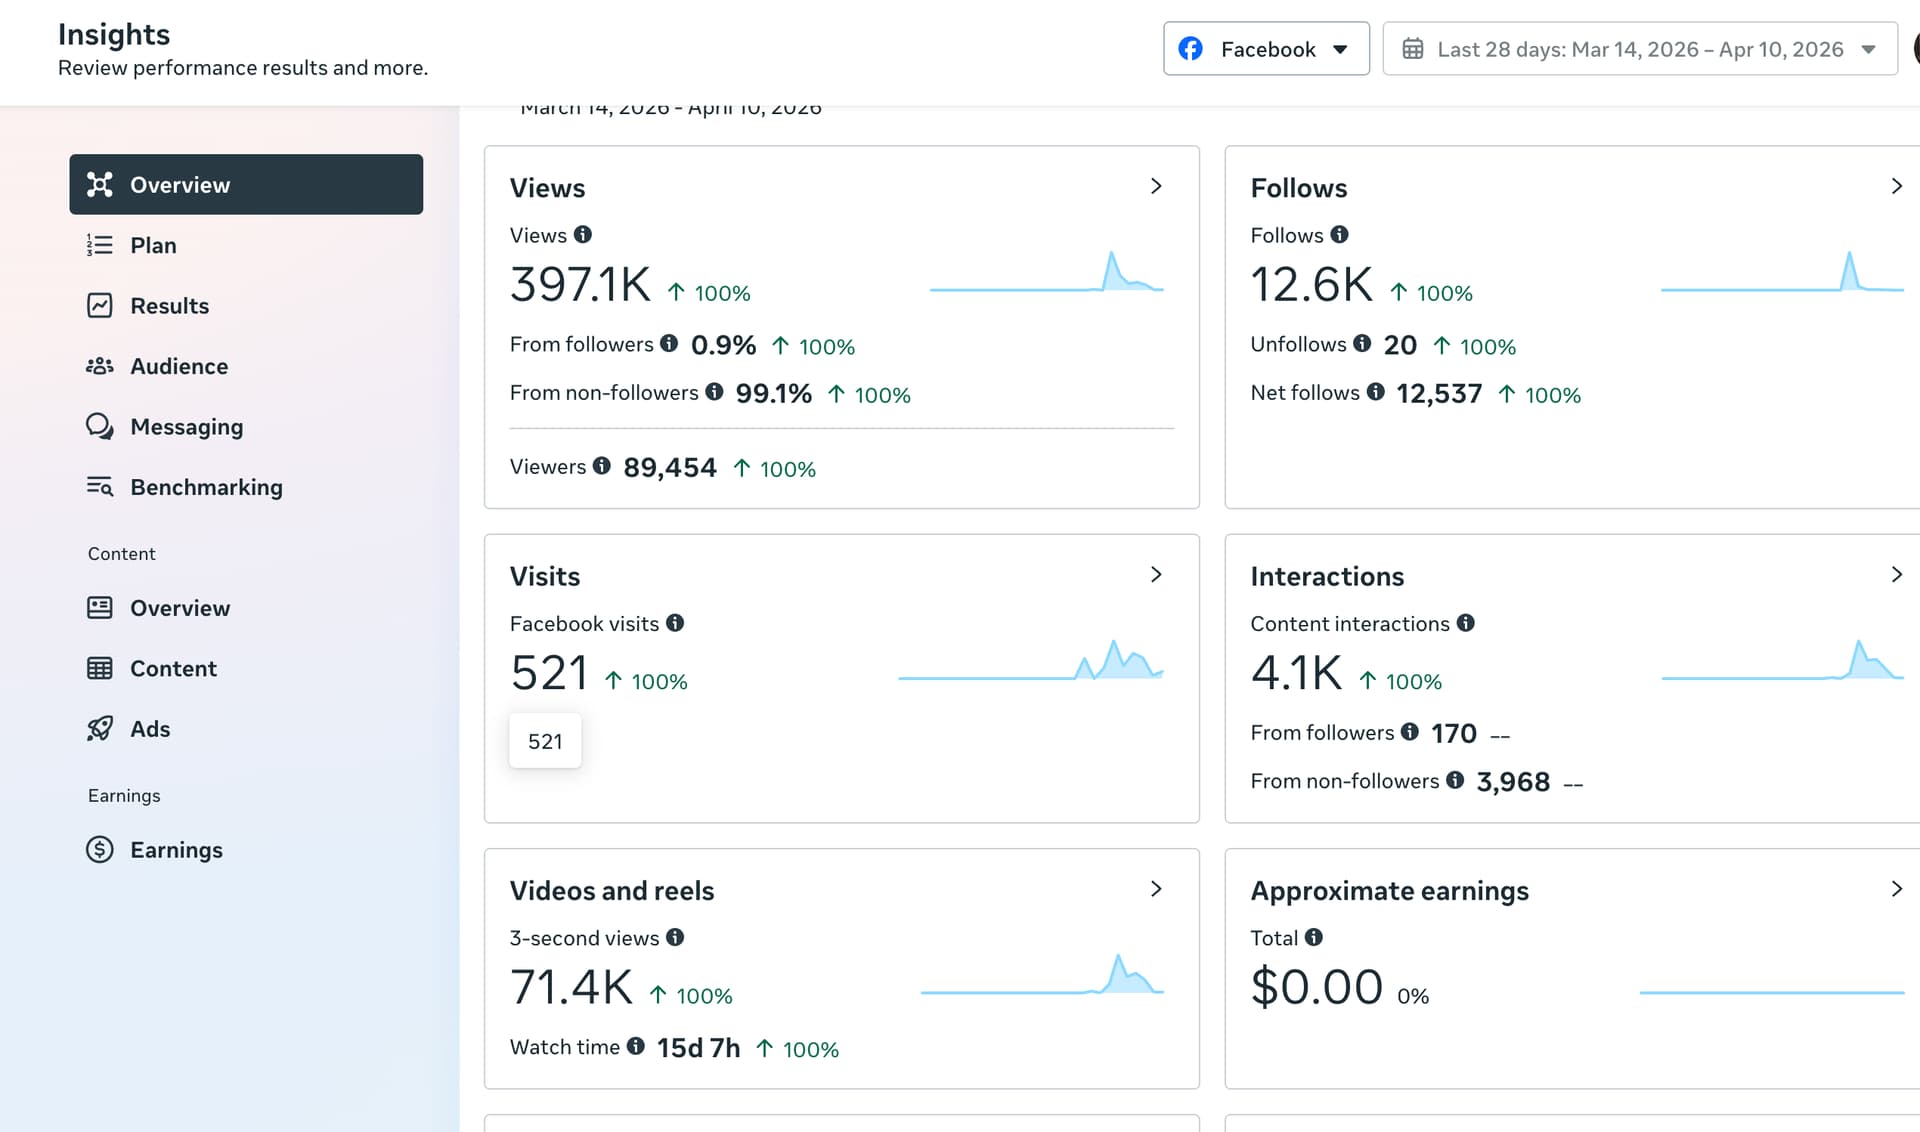
Task: Click the info icon beside Facebook visits
Action: coord(675,623)
